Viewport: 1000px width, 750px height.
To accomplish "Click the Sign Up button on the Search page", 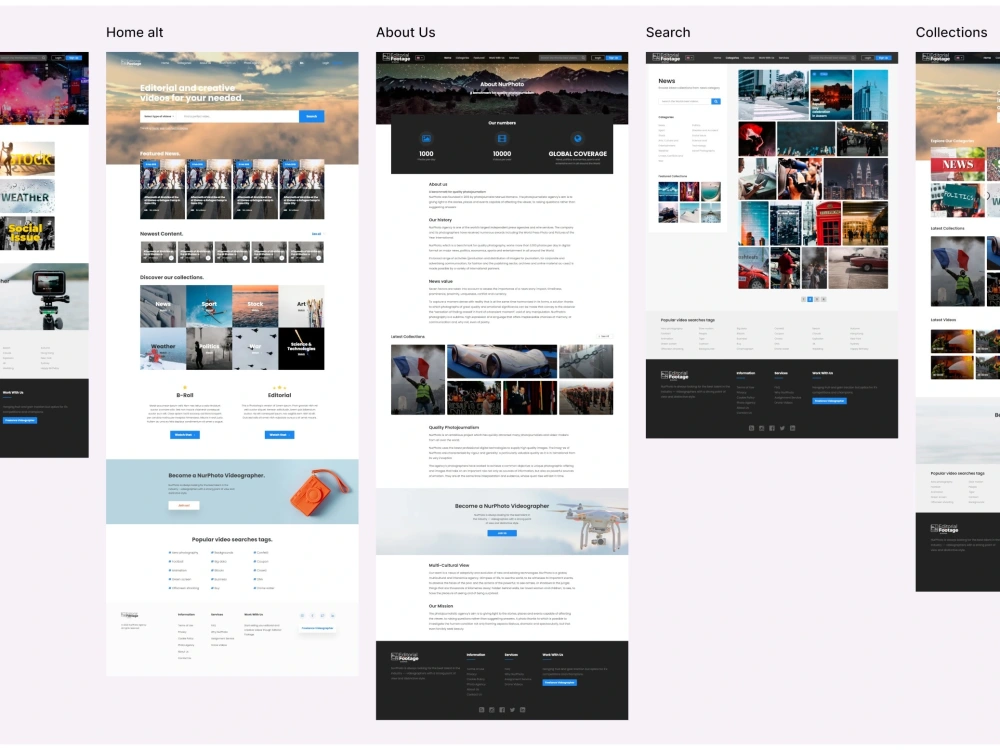I will 883,58.
